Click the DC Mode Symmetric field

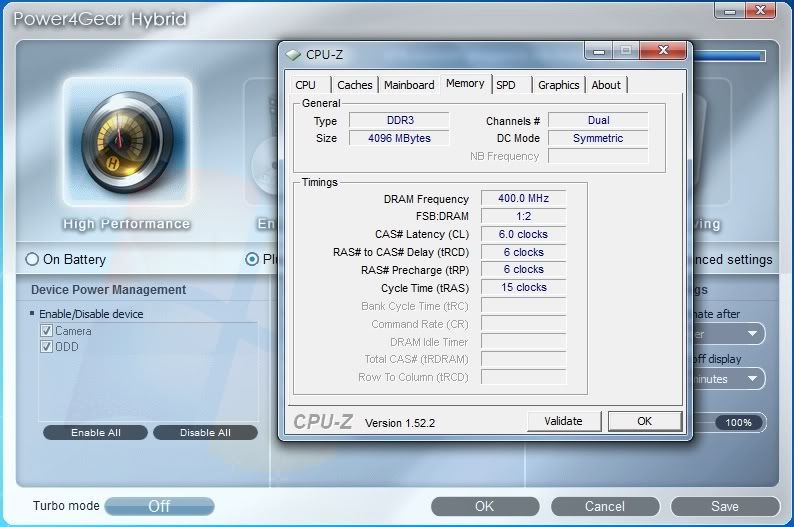[598, 138]
